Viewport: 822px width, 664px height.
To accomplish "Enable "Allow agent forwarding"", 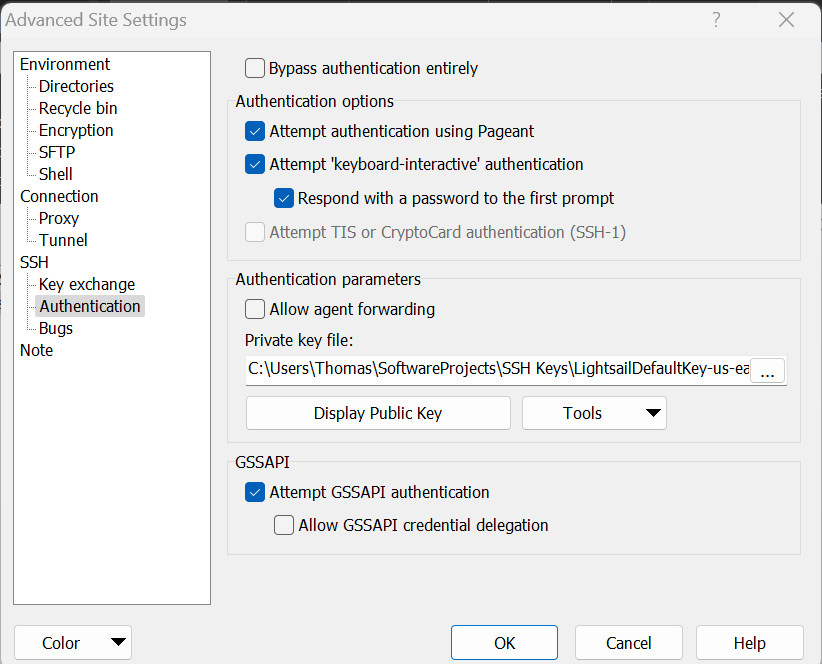I will point(254,309).
